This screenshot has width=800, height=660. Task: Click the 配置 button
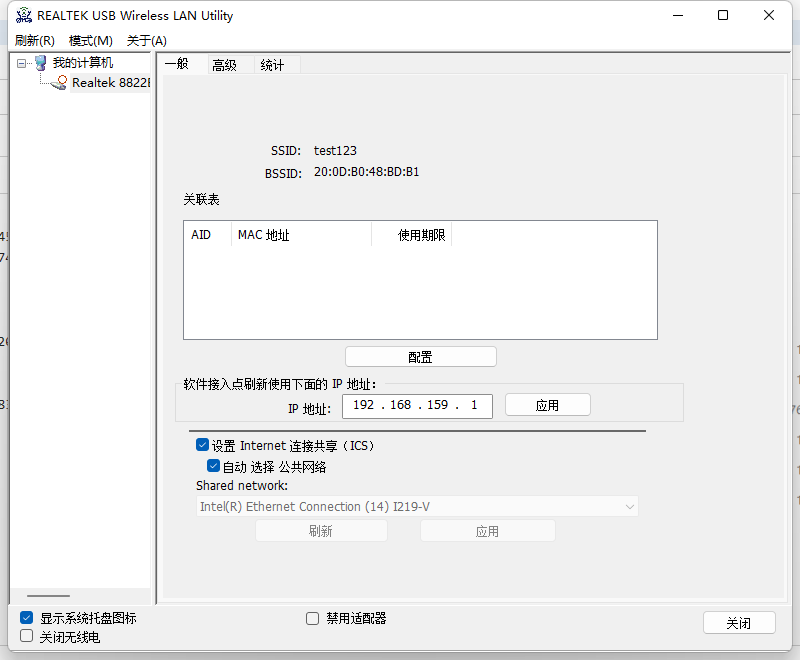point(420,357)
